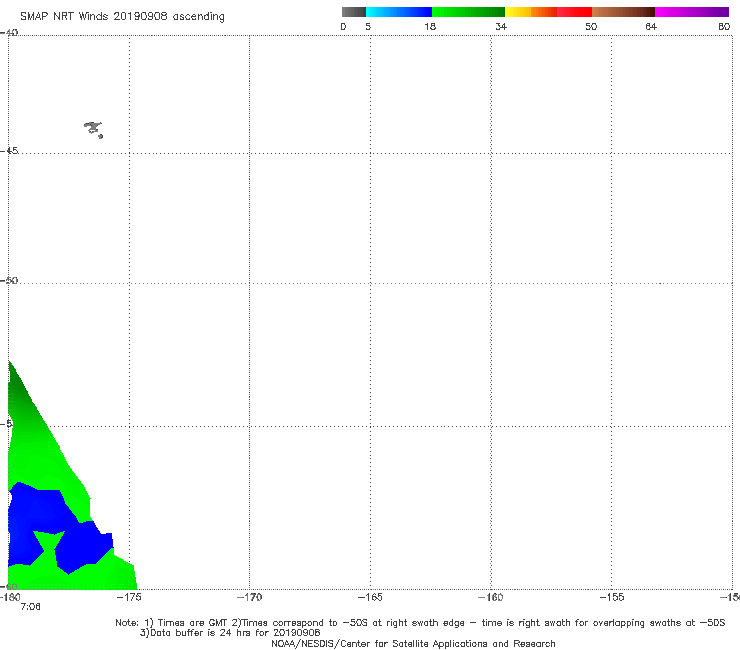
Task: Click the color bar label '18'
Action: point(430,27)
